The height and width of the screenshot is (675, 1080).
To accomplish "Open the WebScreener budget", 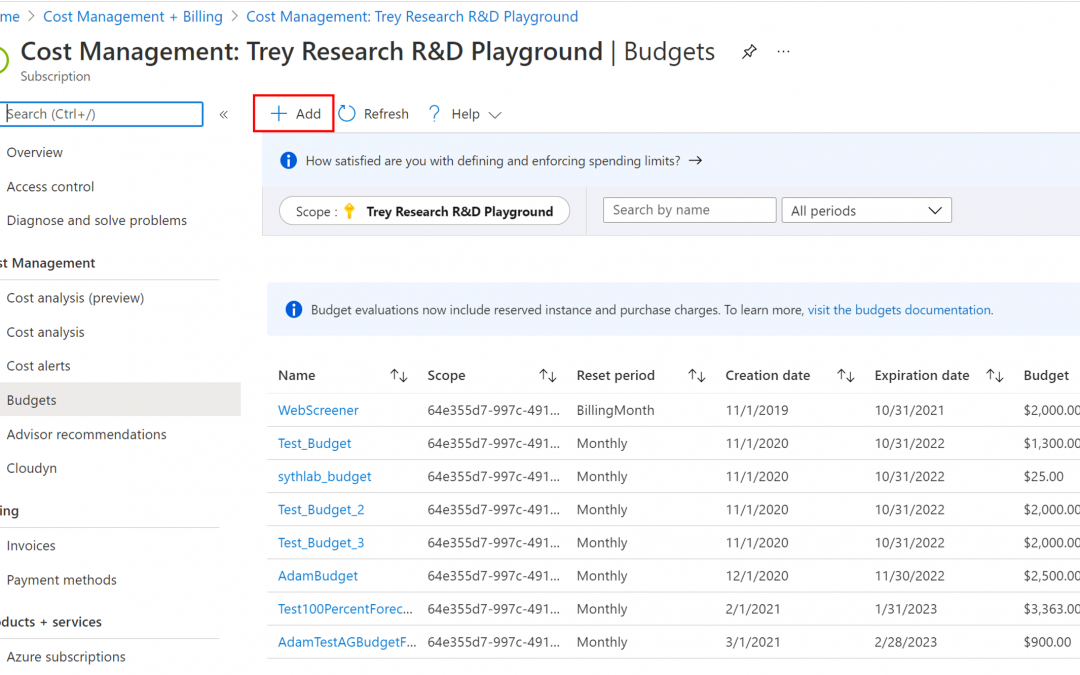I will pyautogui.click(x=318, y=411).
